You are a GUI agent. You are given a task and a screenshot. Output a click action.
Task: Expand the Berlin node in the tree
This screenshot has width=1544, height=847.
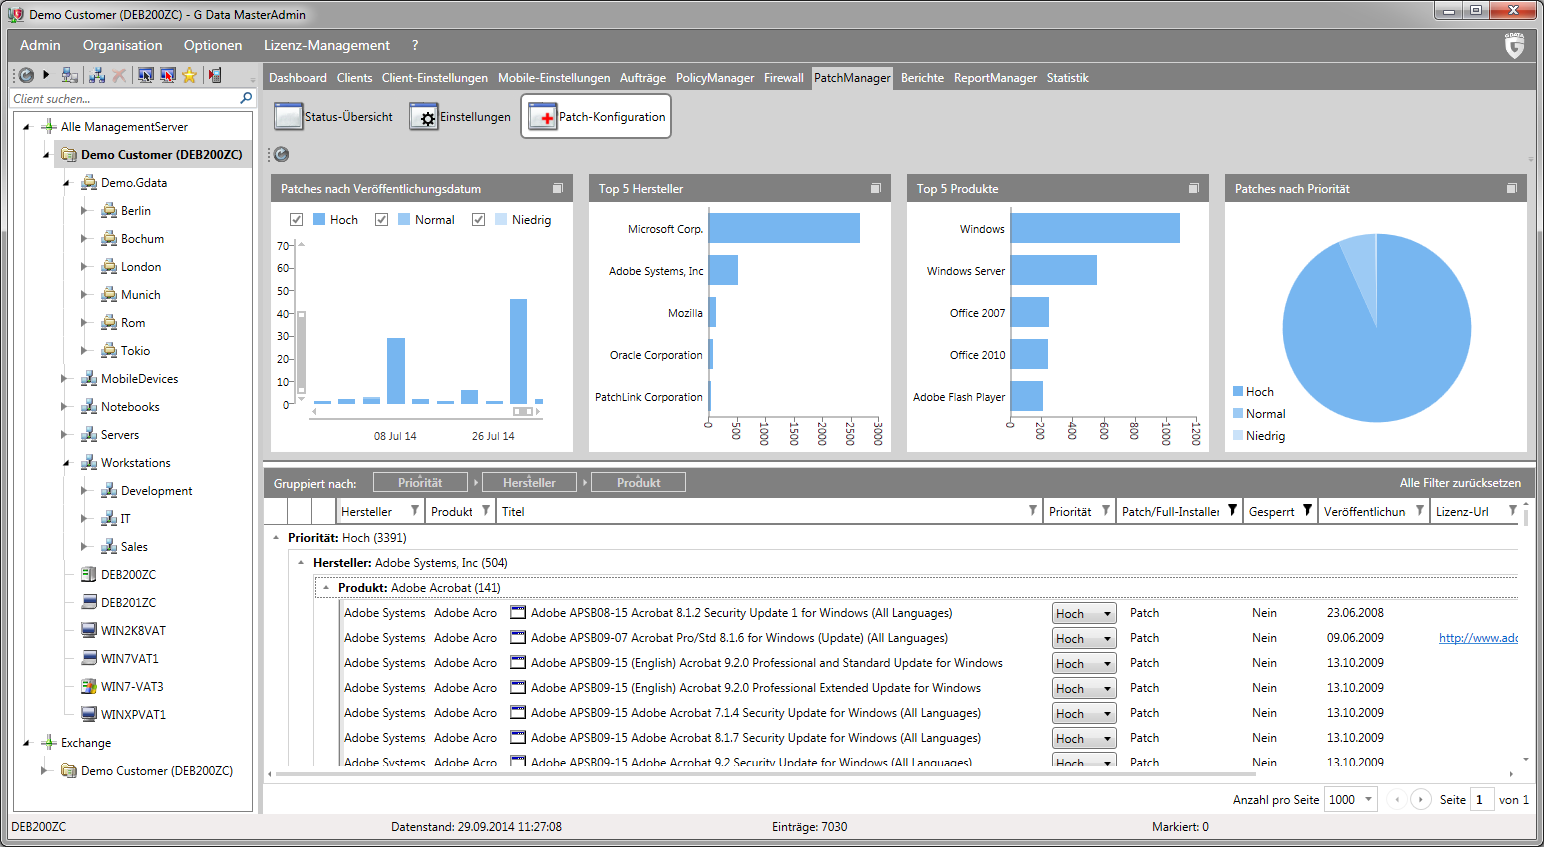point(84,211)
